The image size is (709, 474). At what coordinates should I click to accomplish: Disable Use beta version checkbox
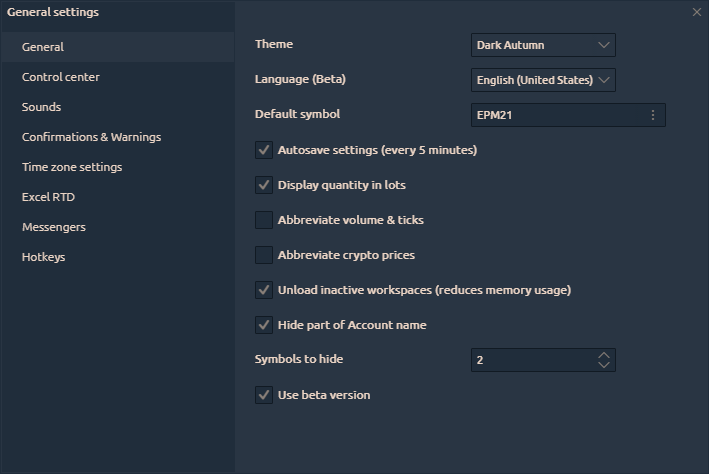264,395
